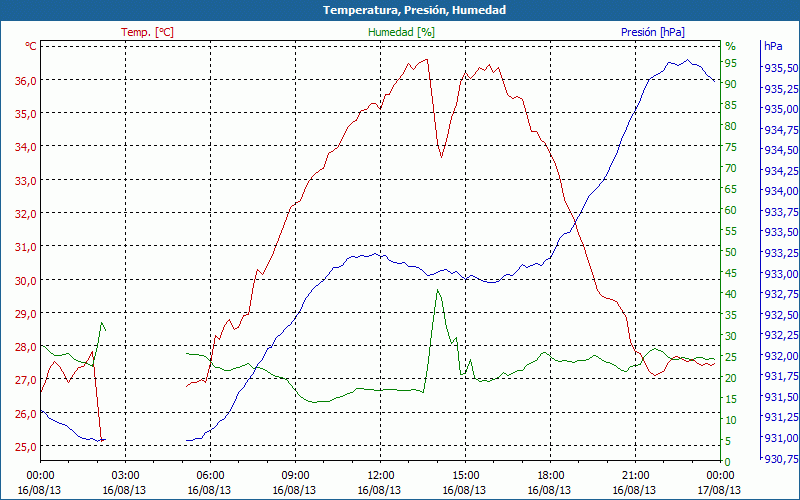Click the '36,0' temperature axis value
Viewport: 800px width, 500px height.
pyautogui.click(x=27, y=81)
